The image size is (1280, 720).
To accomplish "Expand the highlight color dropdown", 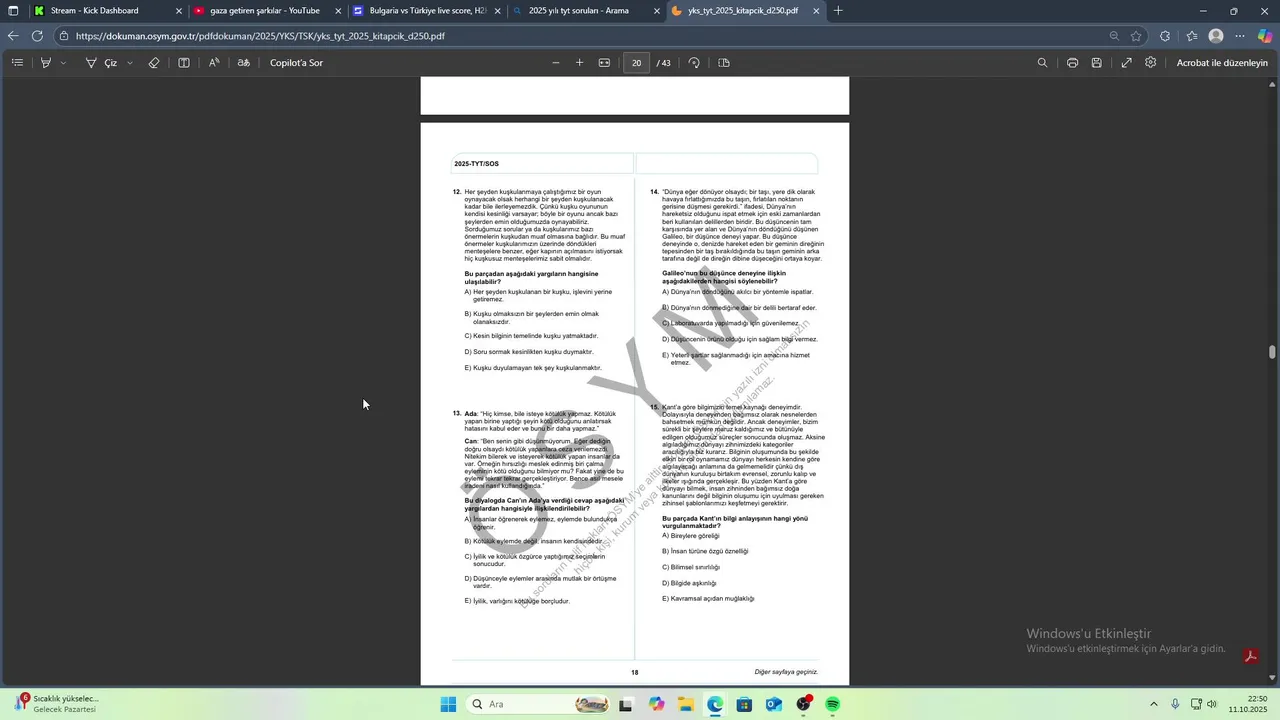I will [x=63, y=63].
